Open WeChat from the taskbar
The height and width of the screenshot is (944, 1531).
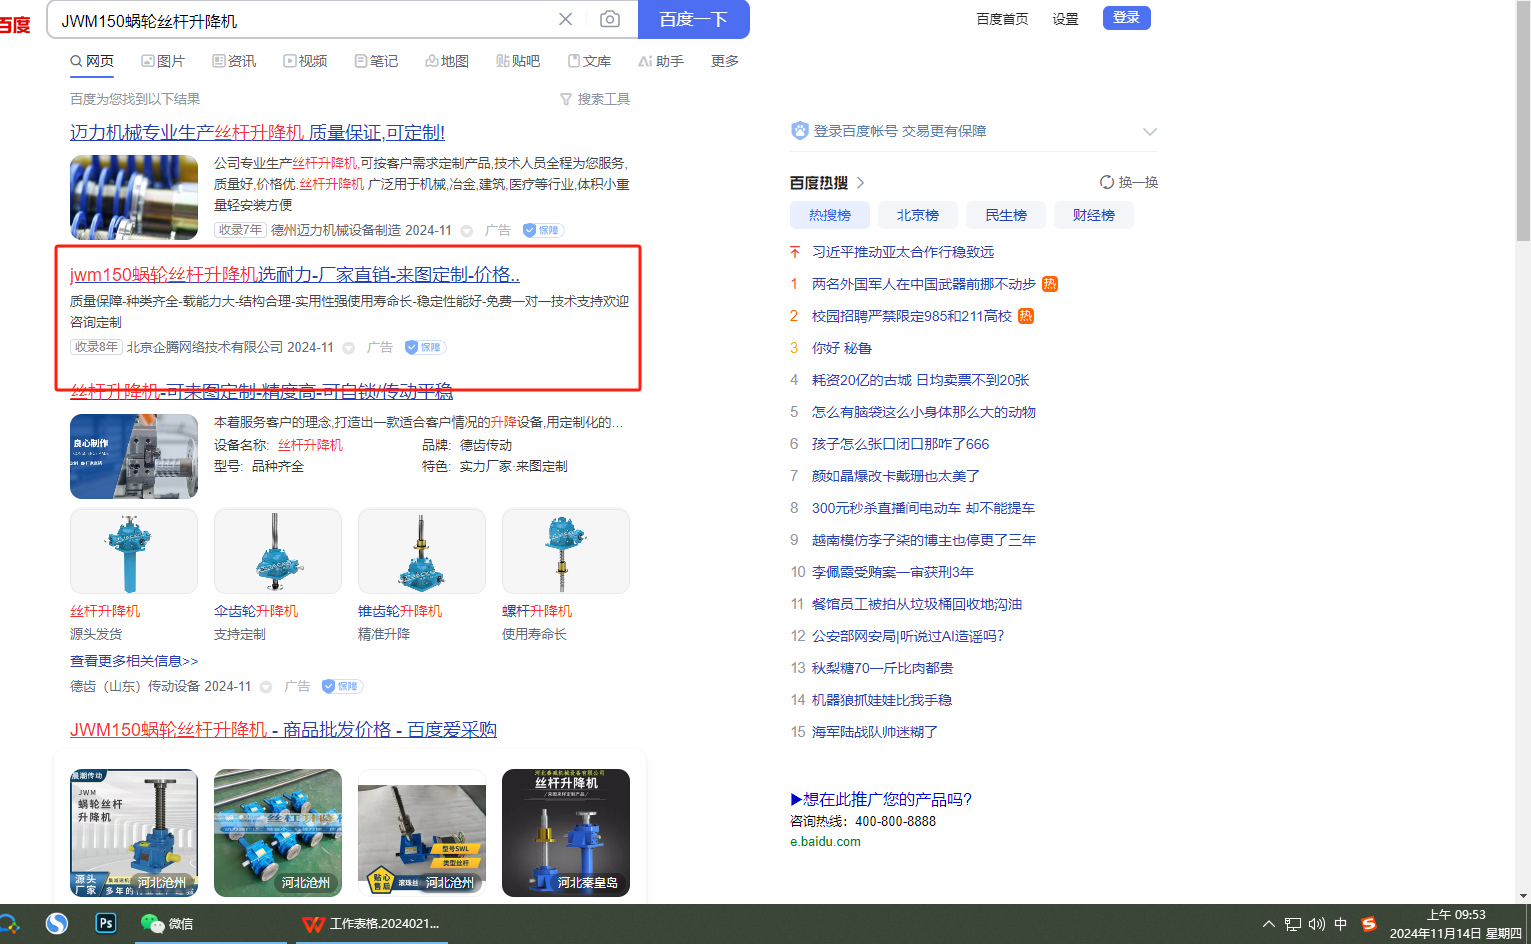coord(167,923)
